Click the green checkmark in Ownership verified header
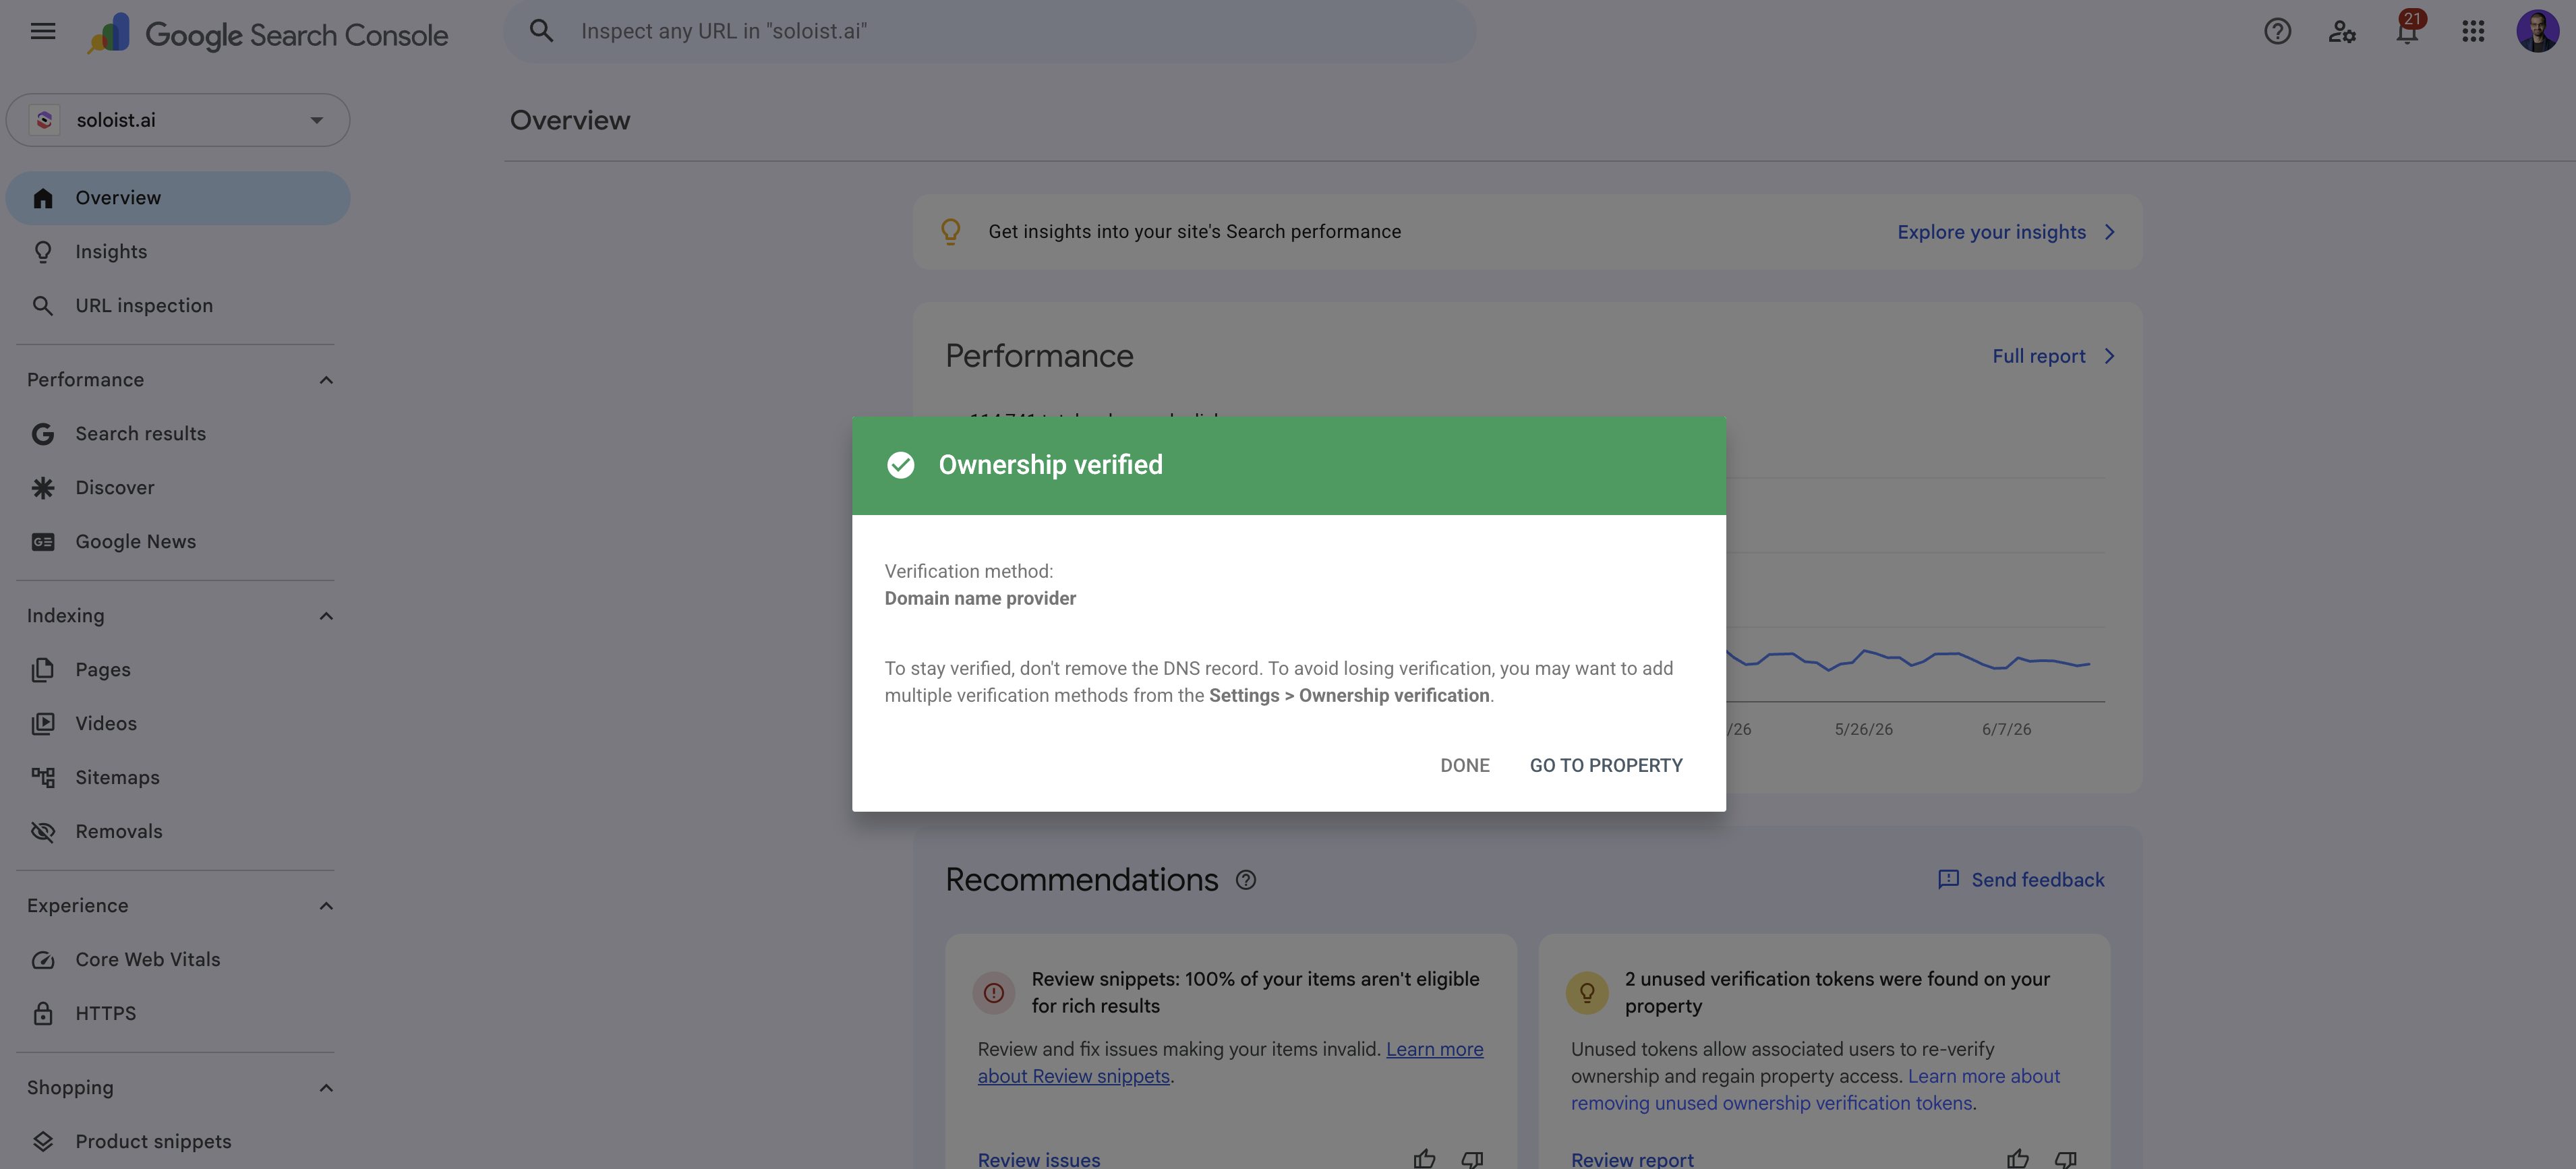The image size is (2576, 1169). (900, 465)
